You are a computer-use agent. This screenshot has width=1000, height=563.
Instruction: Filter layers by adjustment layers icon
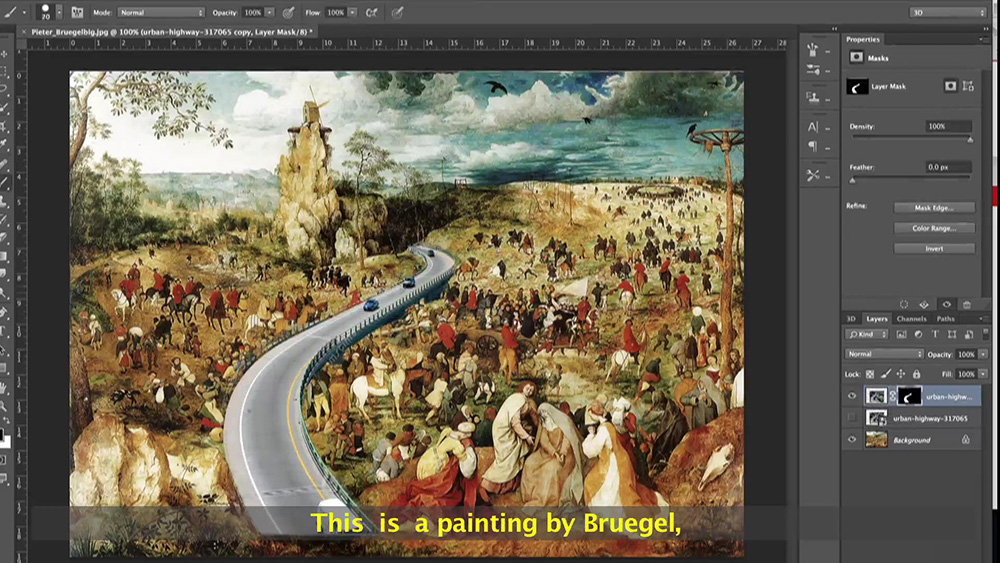(x=918, y=334)
